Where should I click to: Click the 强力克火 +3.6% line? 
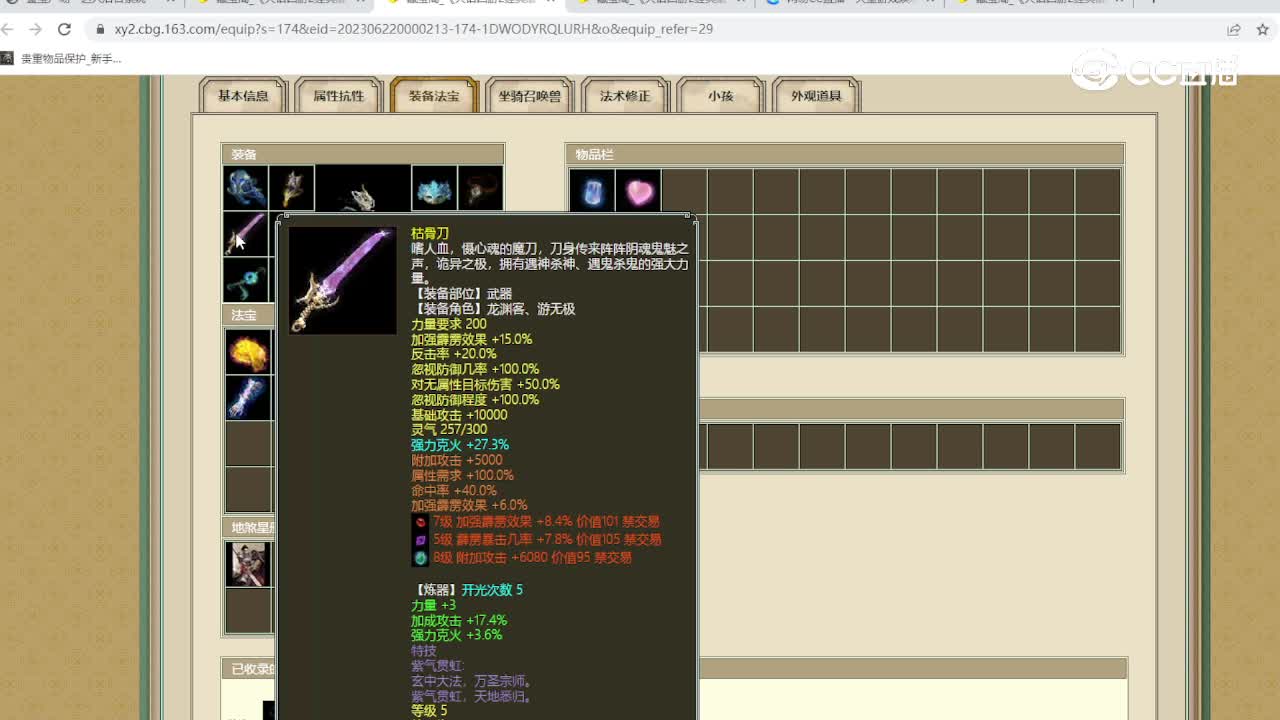tap(457, 635)
